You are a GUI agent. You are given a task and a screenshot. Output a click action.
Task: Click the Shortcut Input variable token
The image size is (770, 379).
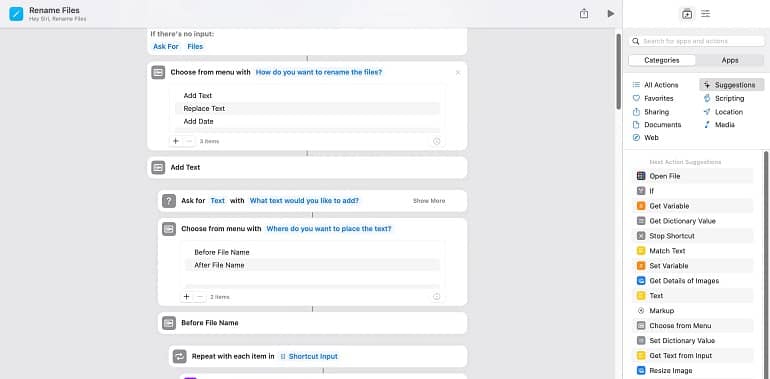pos(308,356)
